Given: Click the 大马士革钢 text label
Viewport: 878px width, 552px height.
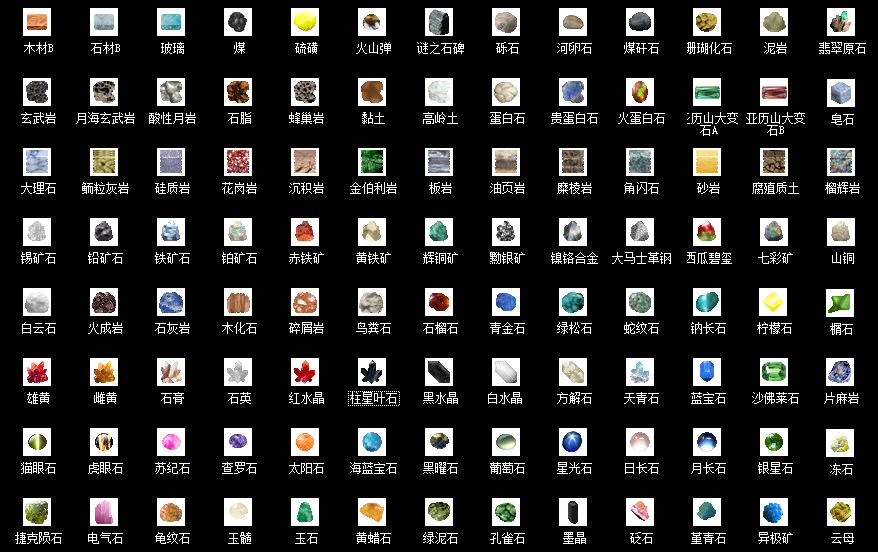Looking at the screenshot, I should pos(641,259).
